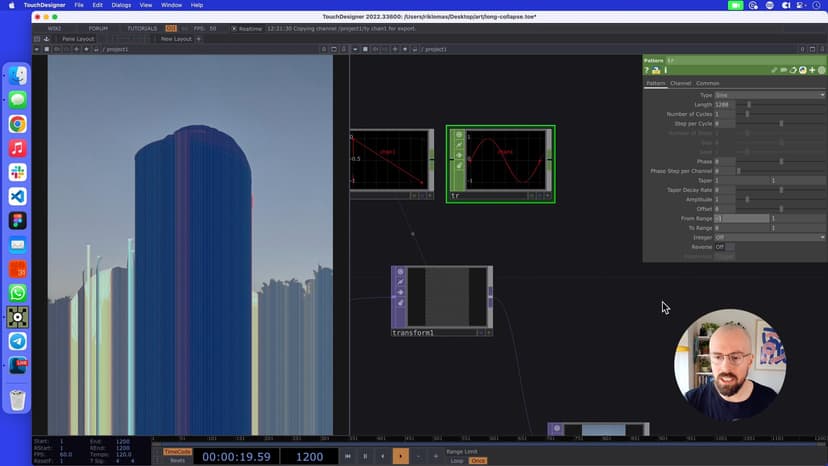Screen dimensions: 828x466
Task: Pause playback in the timeline
Action: point(364,456)
